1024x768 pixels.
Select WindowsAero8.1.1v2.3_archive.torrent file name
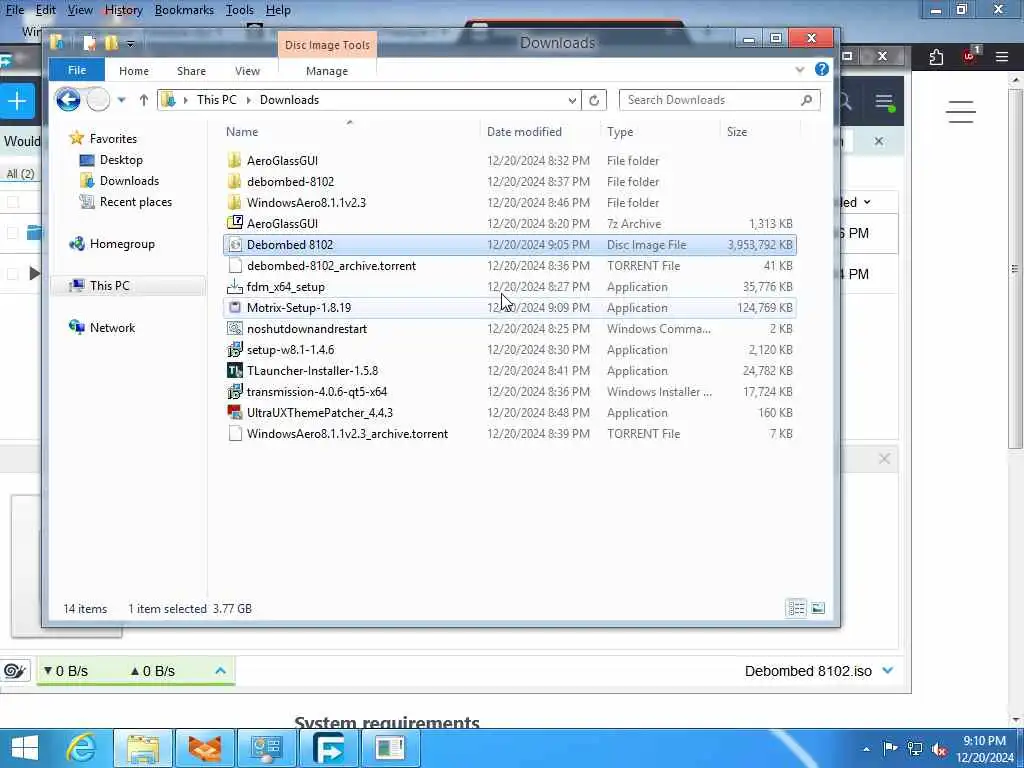(347, 434)
